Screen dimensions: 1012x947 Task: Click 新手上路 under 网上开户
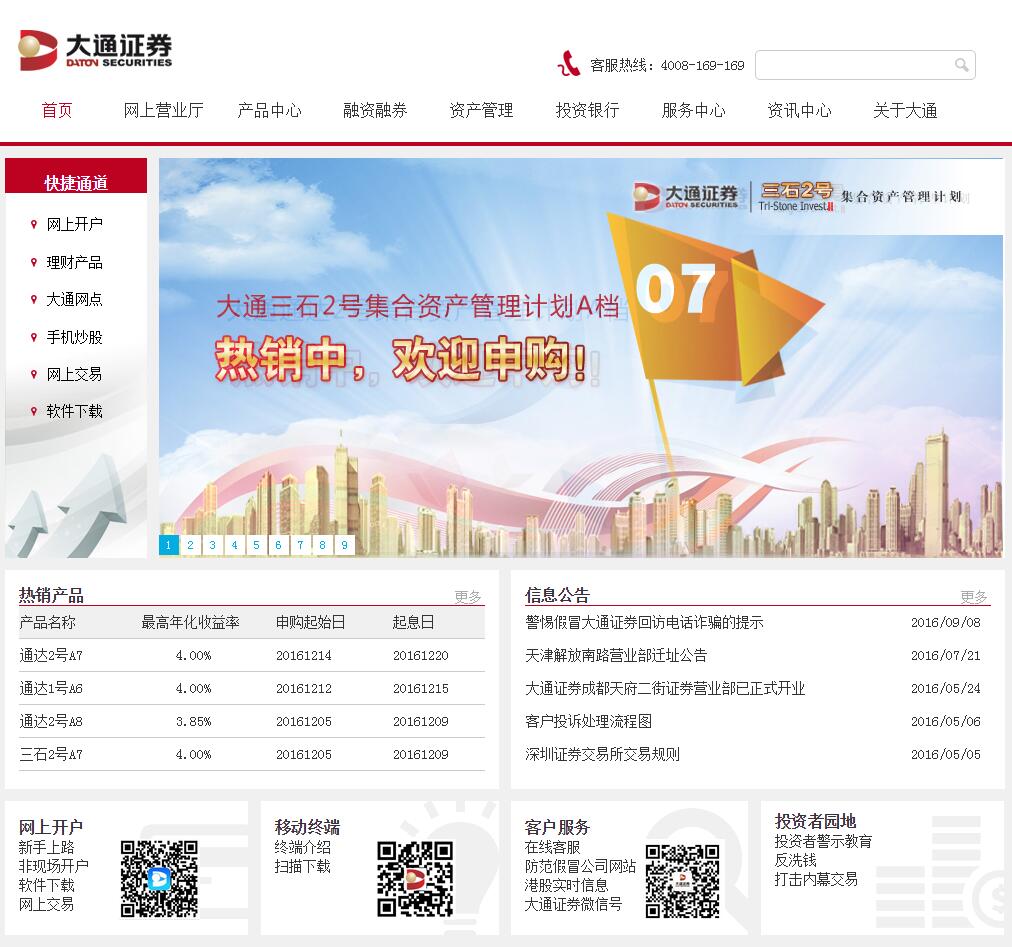(x=46, y=847)
